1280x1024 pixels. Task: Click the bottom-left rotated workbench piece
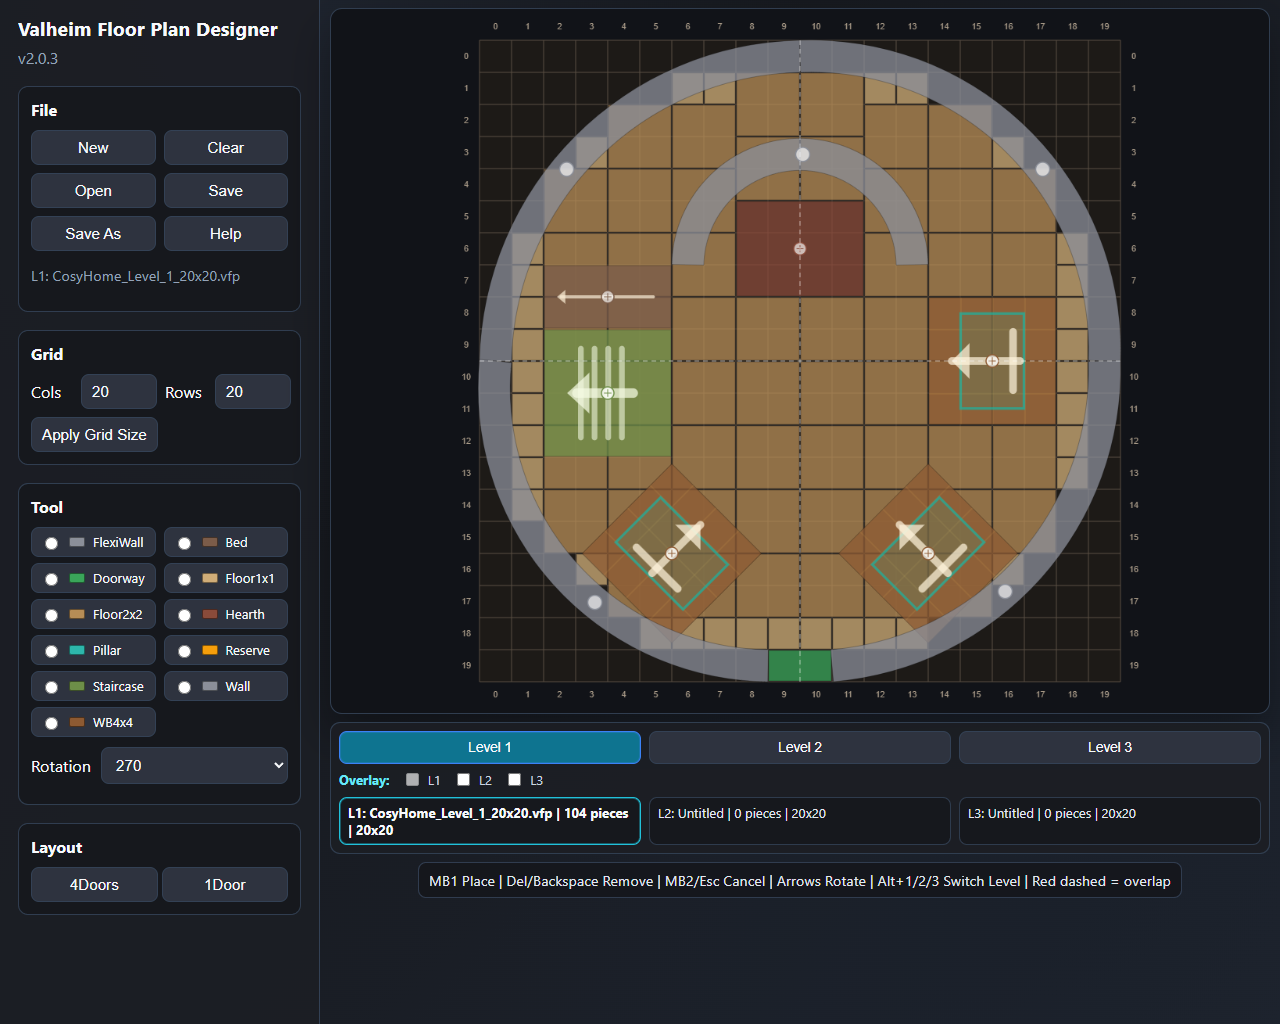pyautogui.click(x=672, y=553)
